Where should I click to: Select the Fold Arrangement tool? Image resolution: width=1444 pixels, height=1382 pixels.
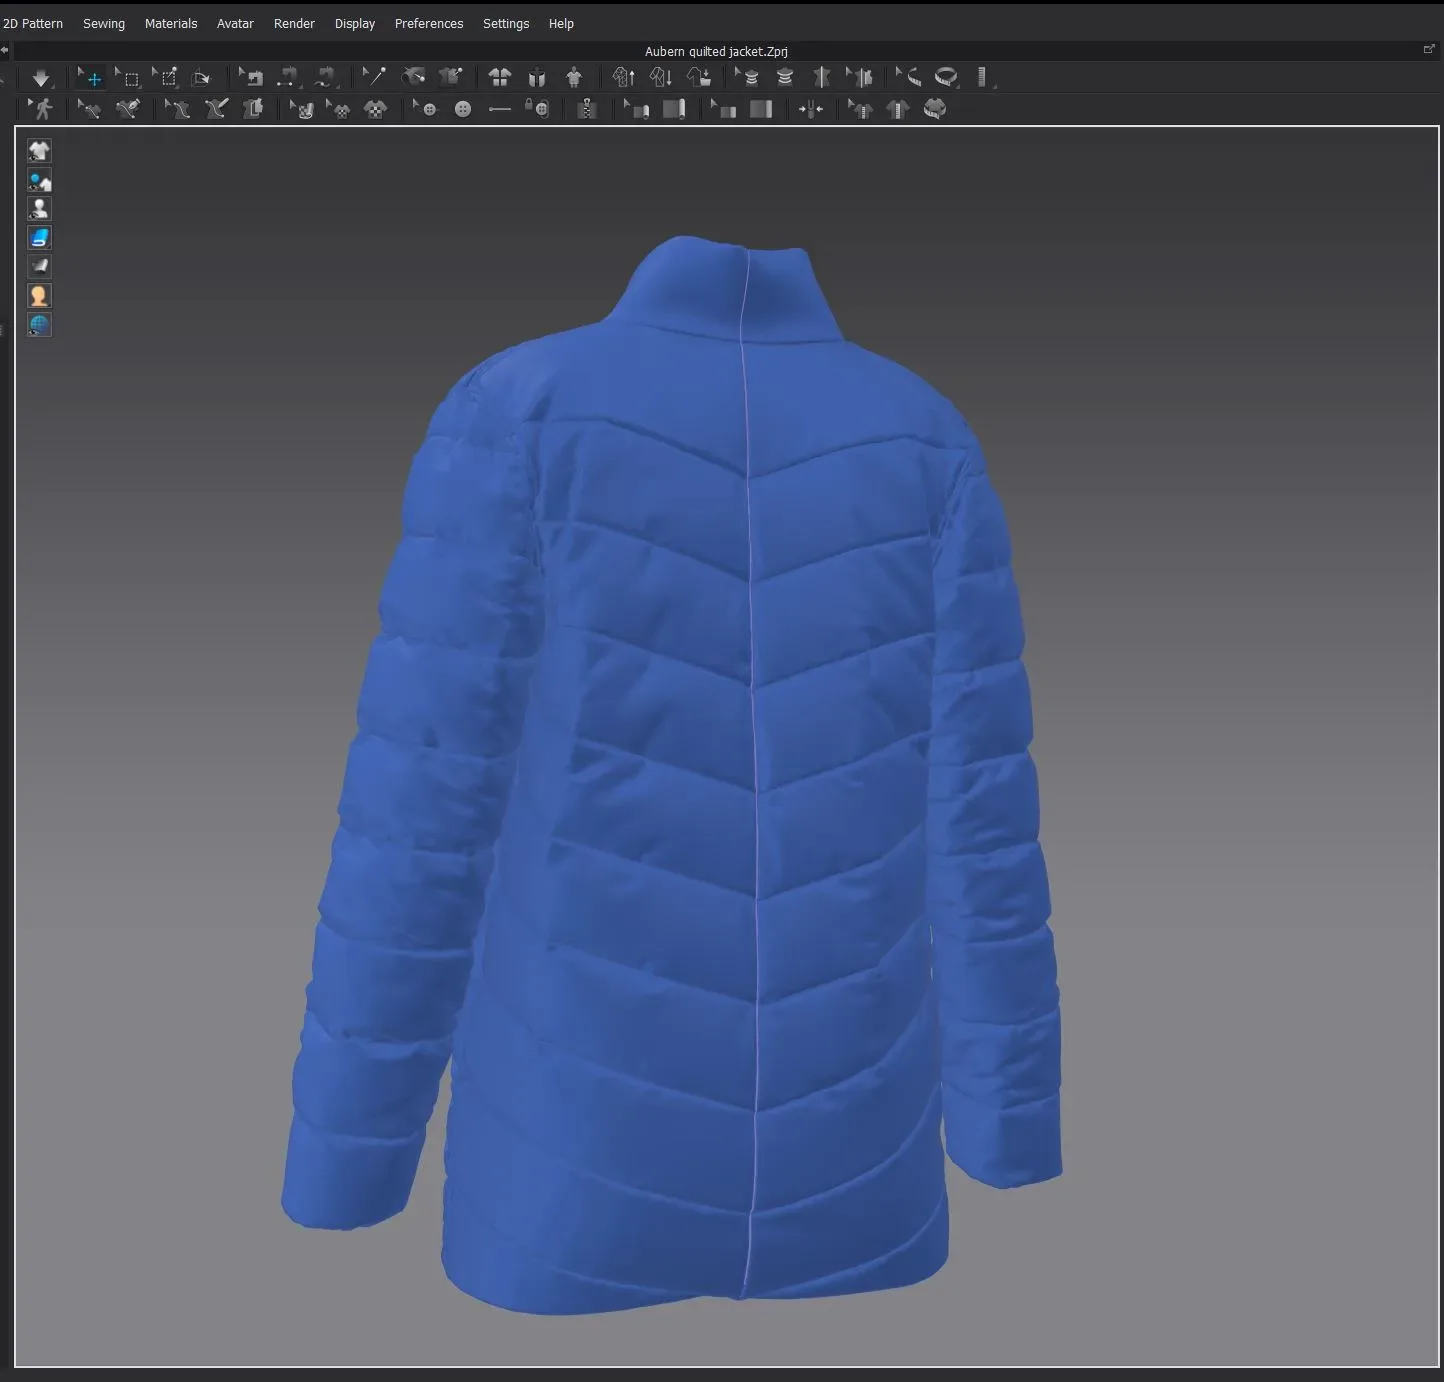[202, 78]
